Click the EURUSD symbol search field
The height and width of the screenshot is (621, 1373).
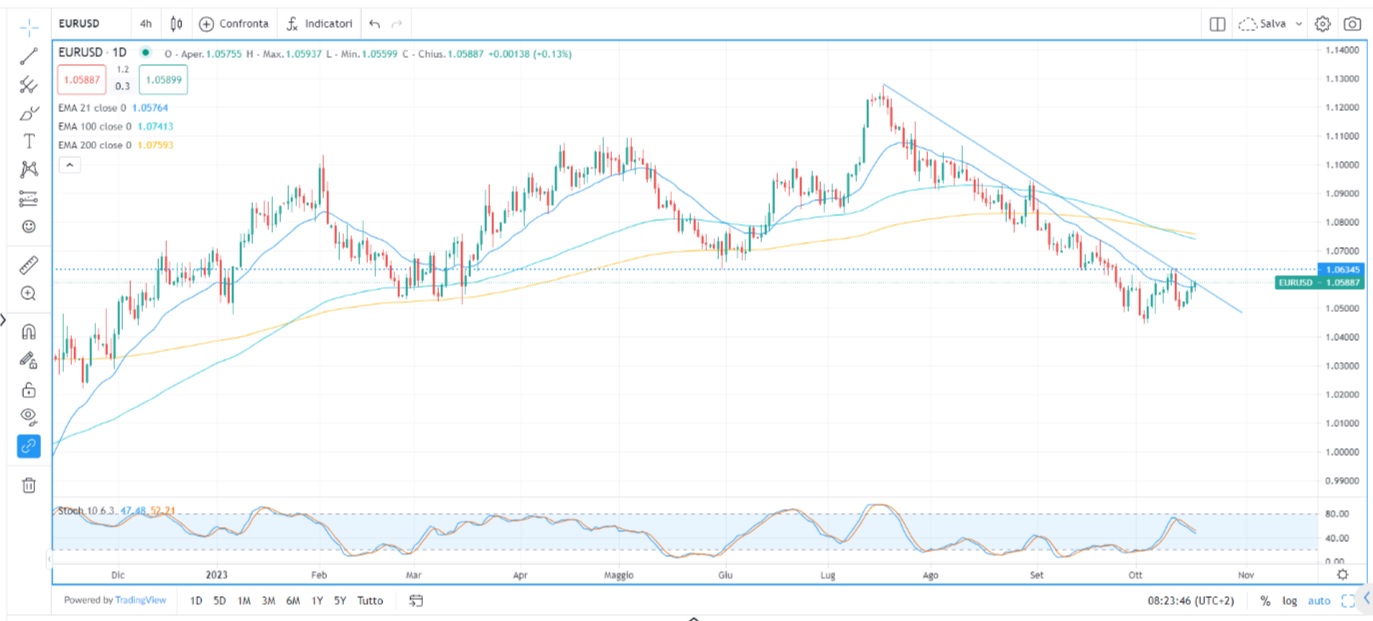(78, 24)
